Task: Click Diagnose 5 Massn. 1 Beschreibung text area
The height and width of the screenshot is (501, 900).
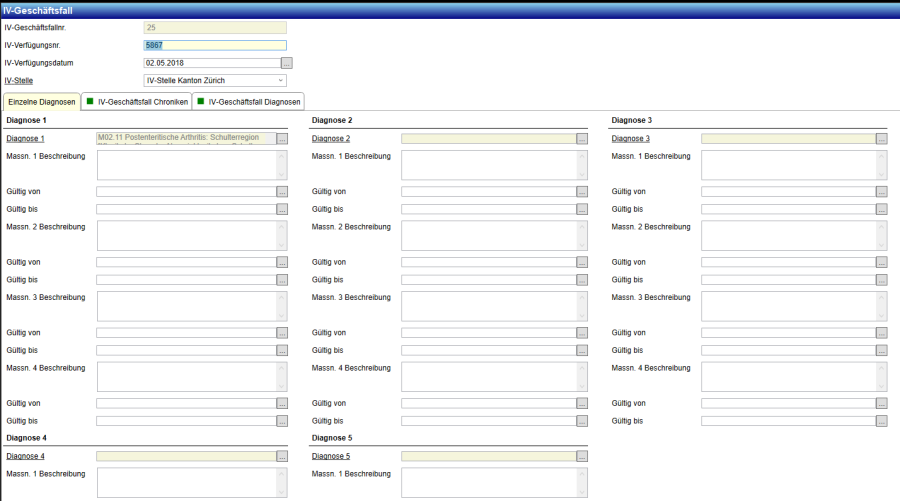Action: pyautogui.click(x=494, y=483)
